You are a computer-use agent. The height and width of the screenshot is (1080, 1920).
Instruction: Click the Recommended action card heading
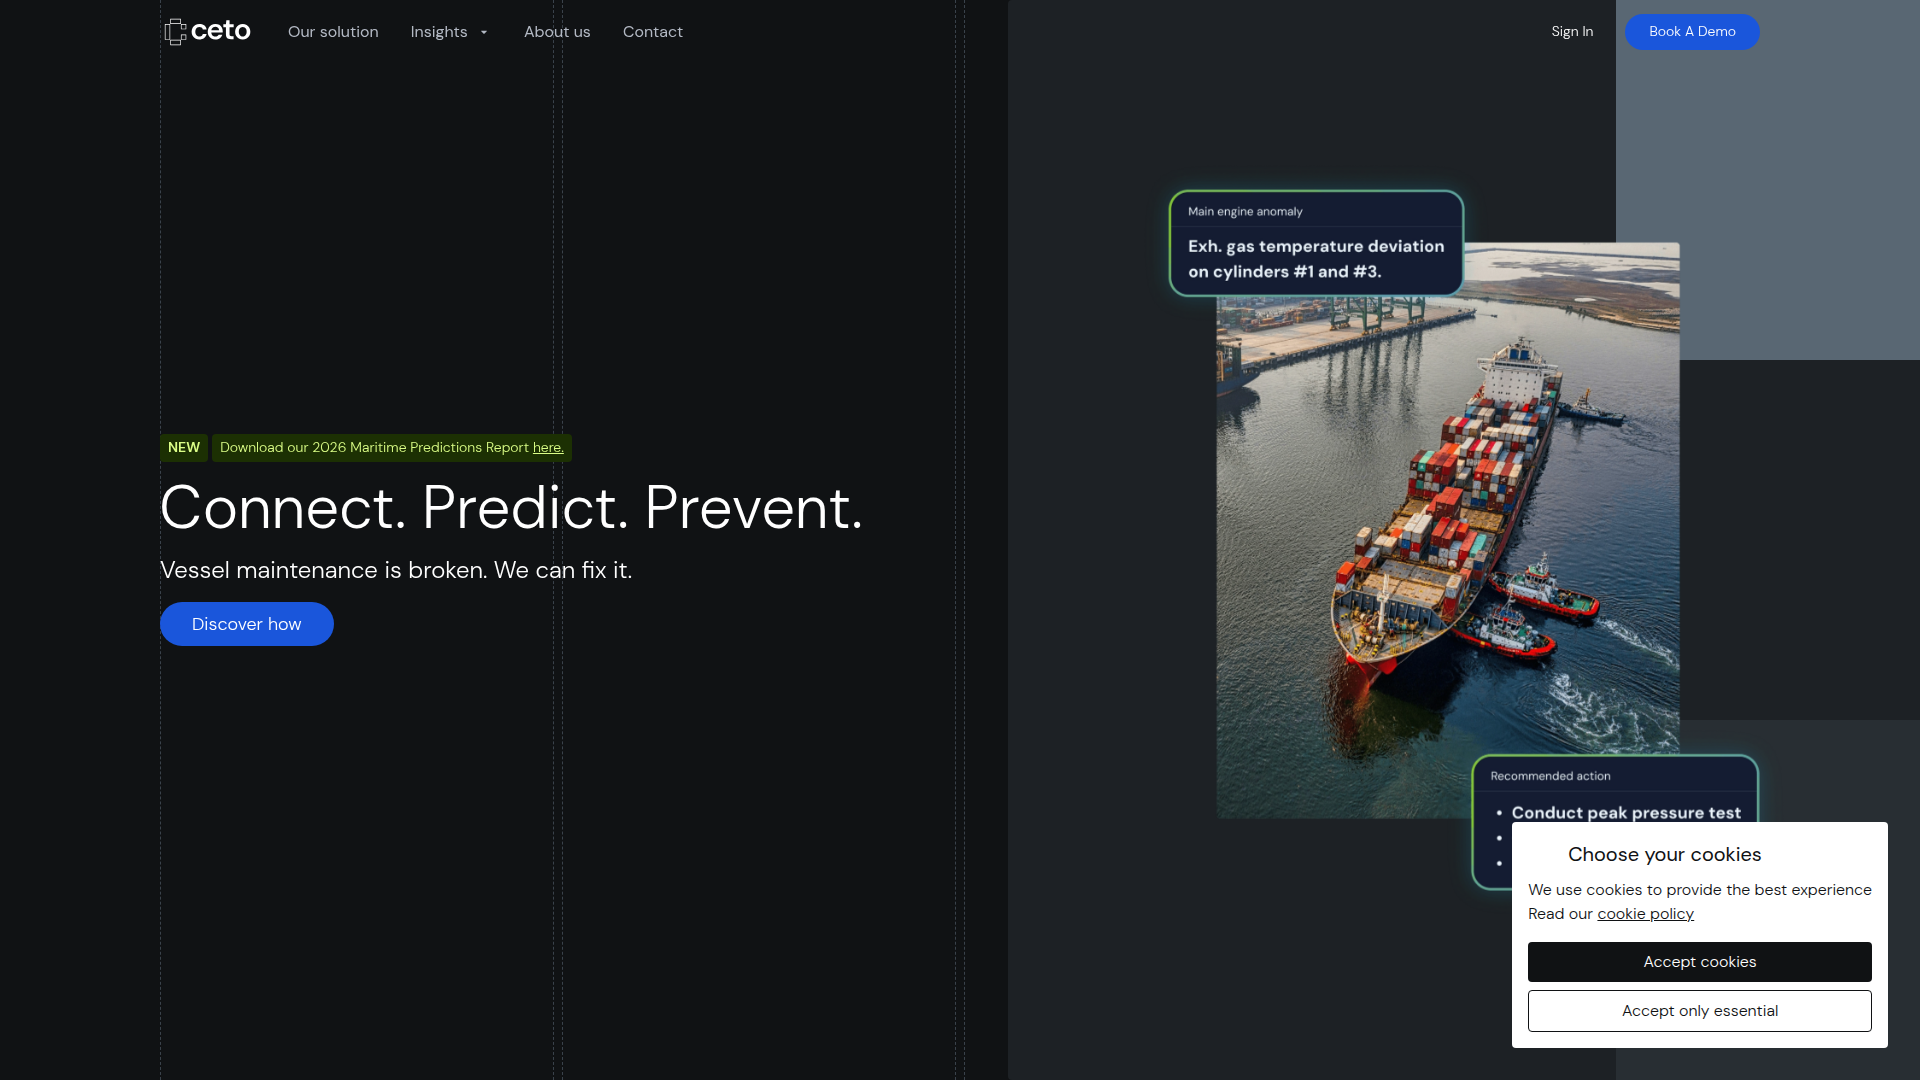[x=1550, y=776]
